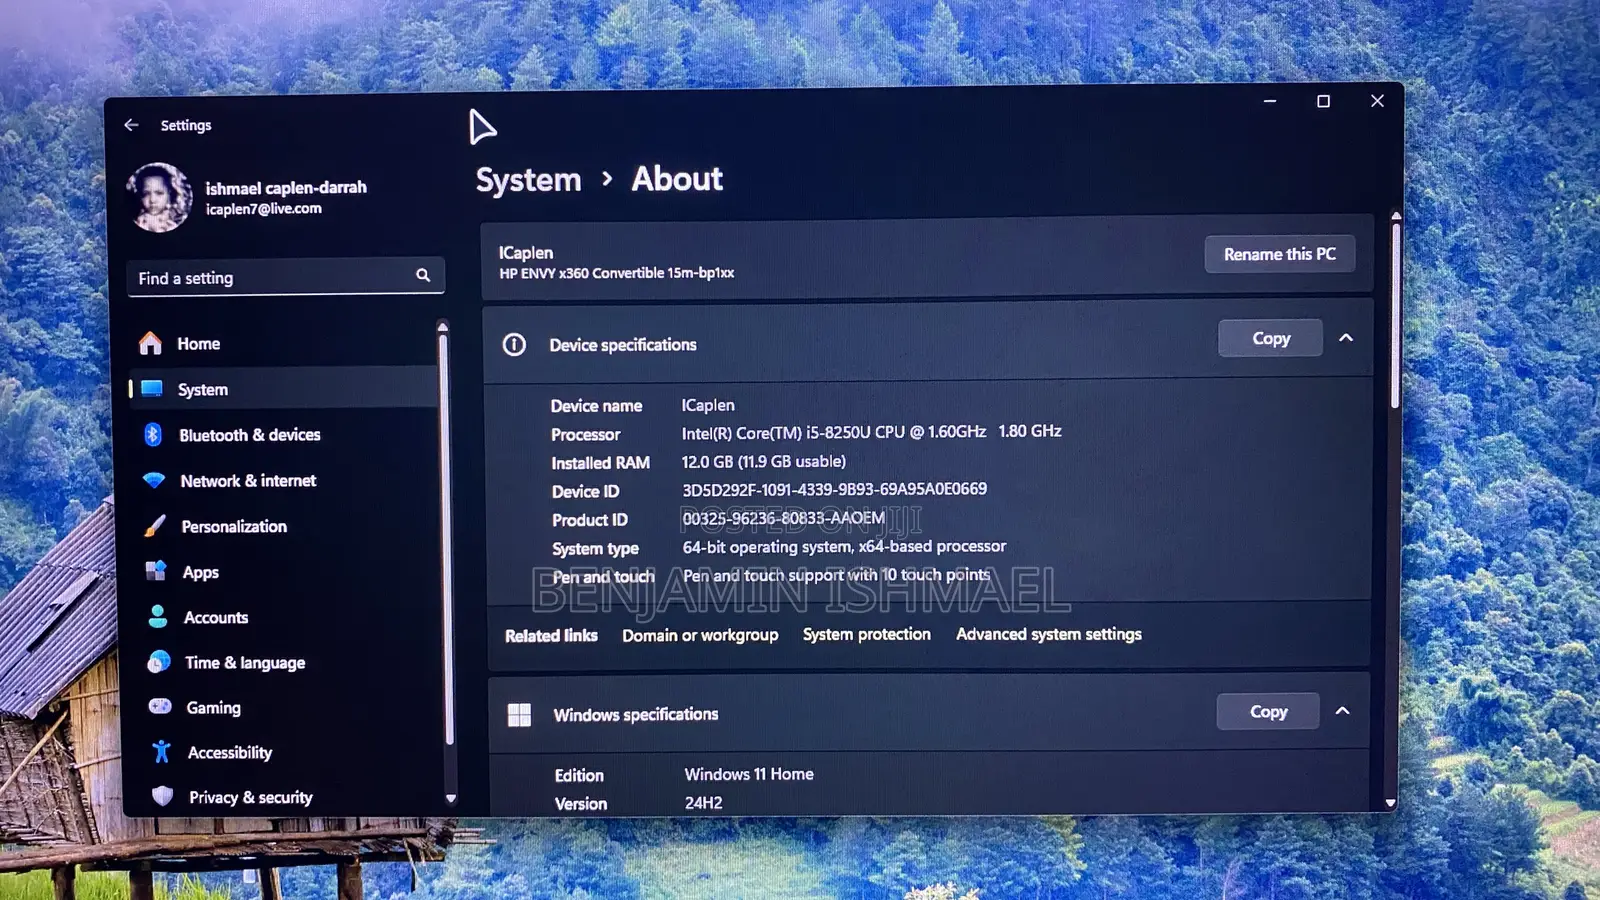Open Network & internet wifi icon
This screenshot has width=1600, height=900.
pyautogui.click(x=154, y=480)
